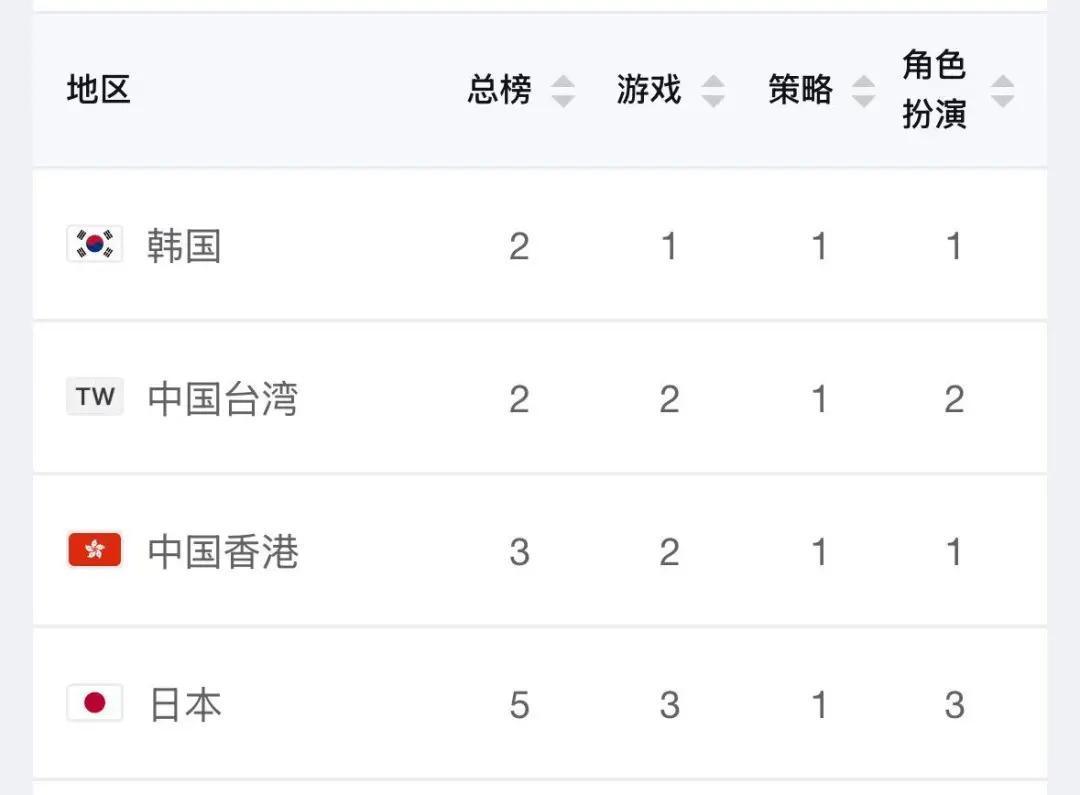Click the 地区 column header
1080x795 pixels.
[x=99, y=90]
